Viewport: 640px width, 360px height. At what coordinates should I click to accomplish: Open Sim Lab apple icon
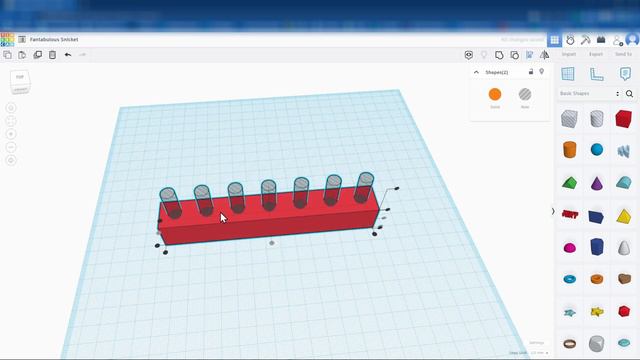570,40
